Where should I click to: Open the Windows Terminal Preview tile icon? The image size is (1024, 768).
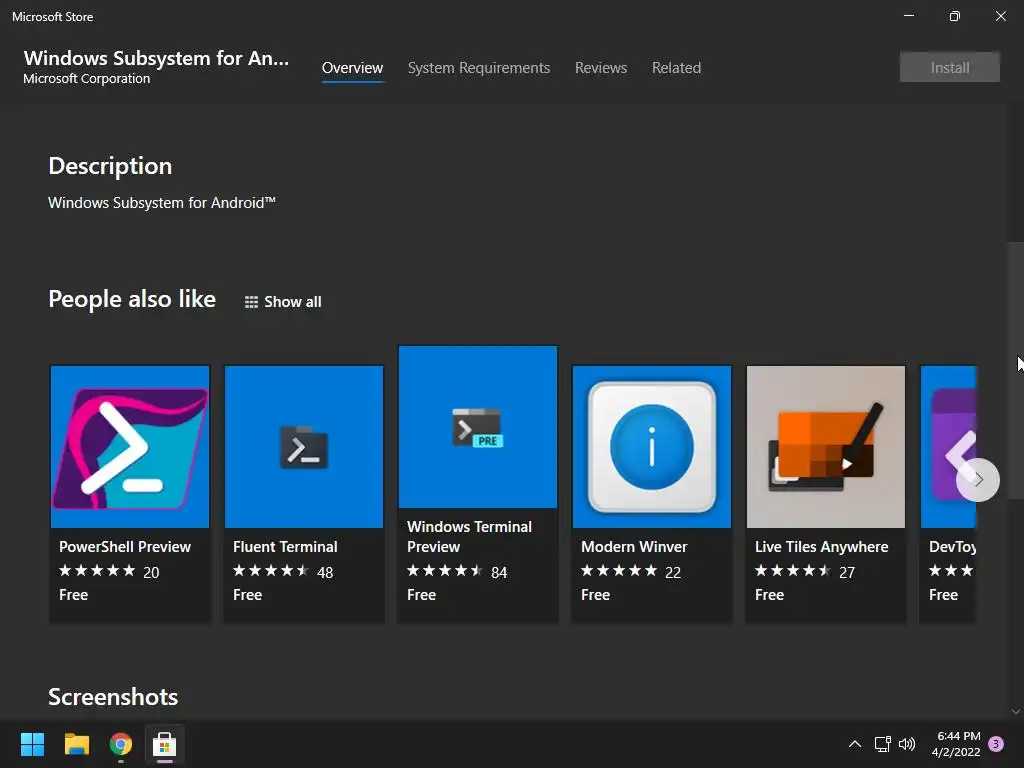[478, 427]
